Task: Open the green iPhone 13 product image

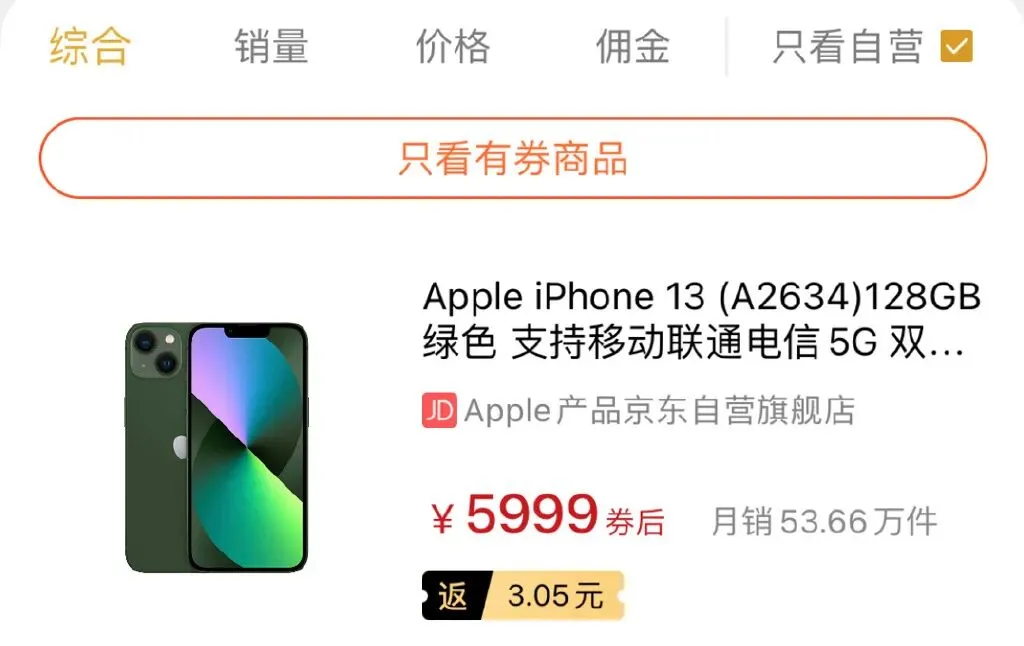Action: click(216, 447)
